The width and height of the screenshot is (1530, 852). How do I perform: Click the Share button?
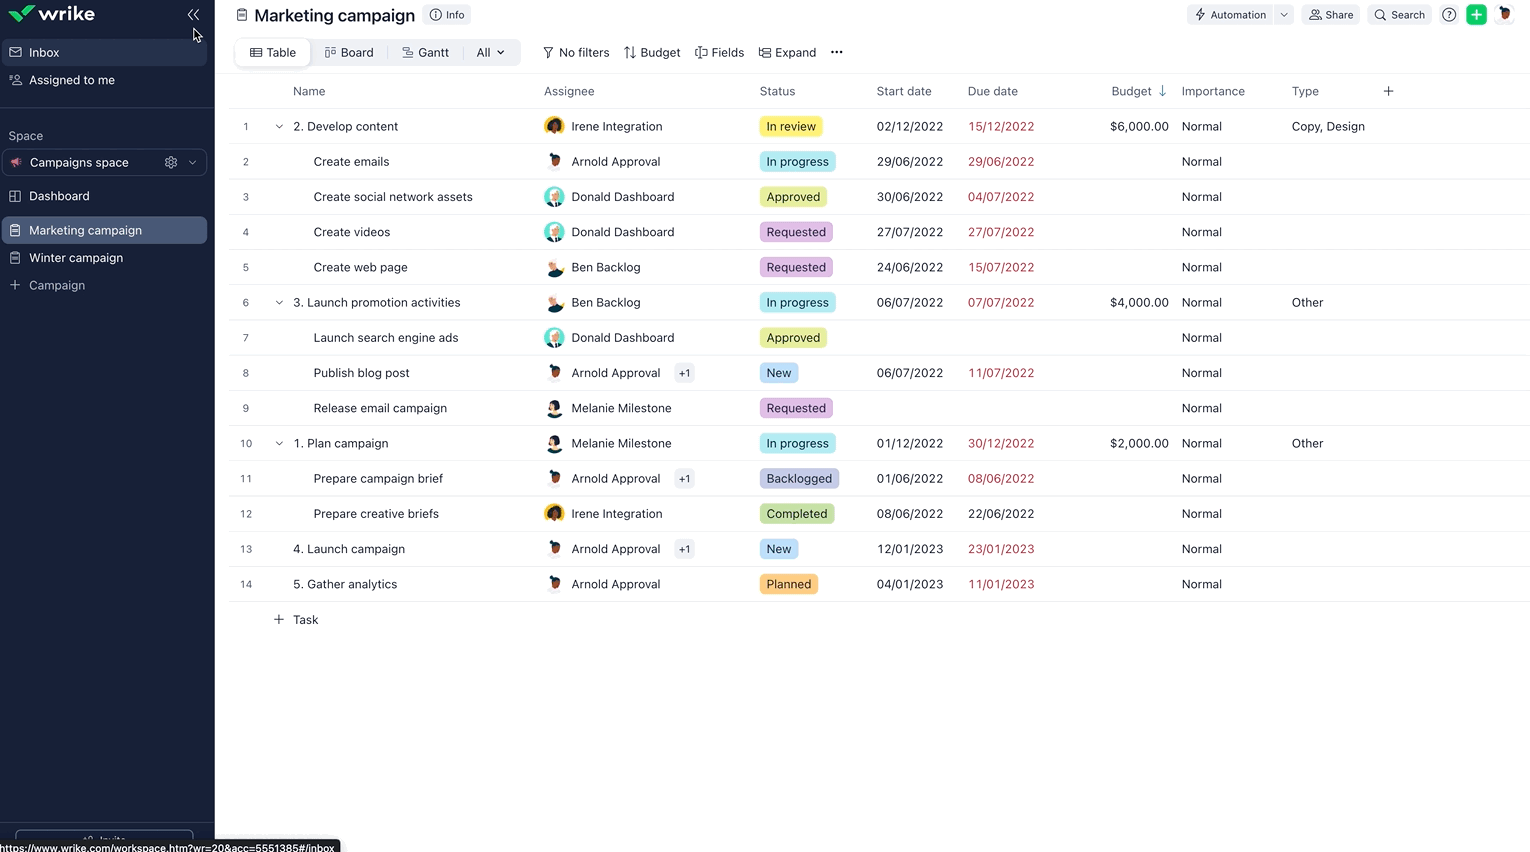coord(1331,15)
